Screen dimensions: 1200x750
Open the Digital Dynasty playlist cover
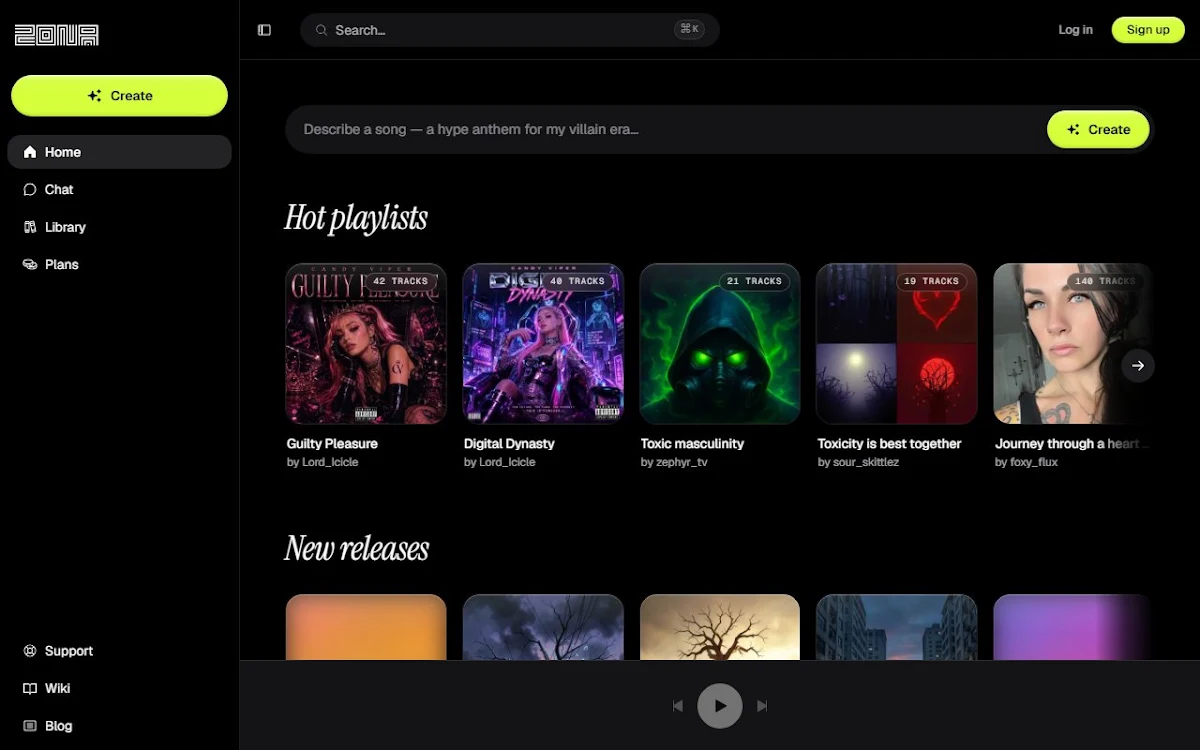(x=543, y=343)
